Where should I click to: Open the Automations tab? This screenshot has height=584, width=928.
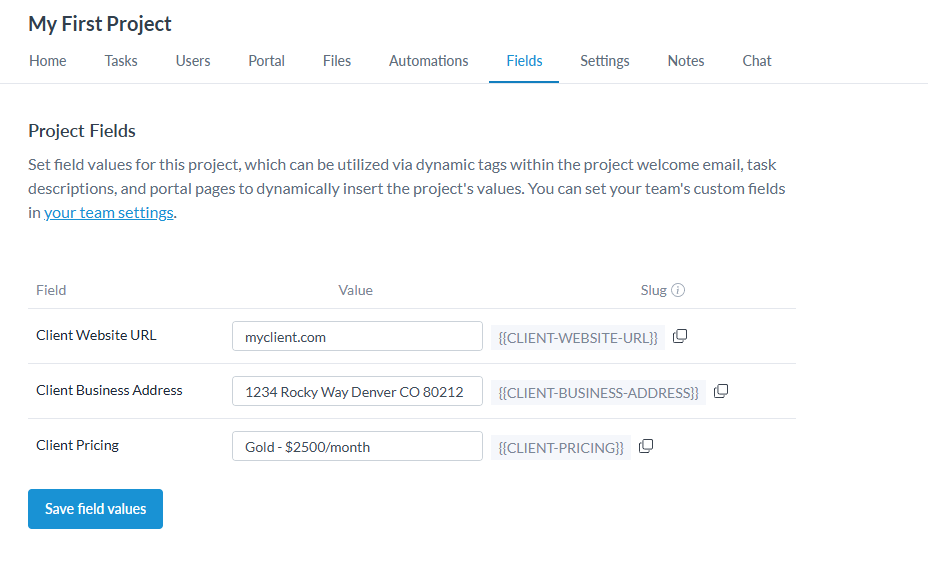tap(428, 61)
